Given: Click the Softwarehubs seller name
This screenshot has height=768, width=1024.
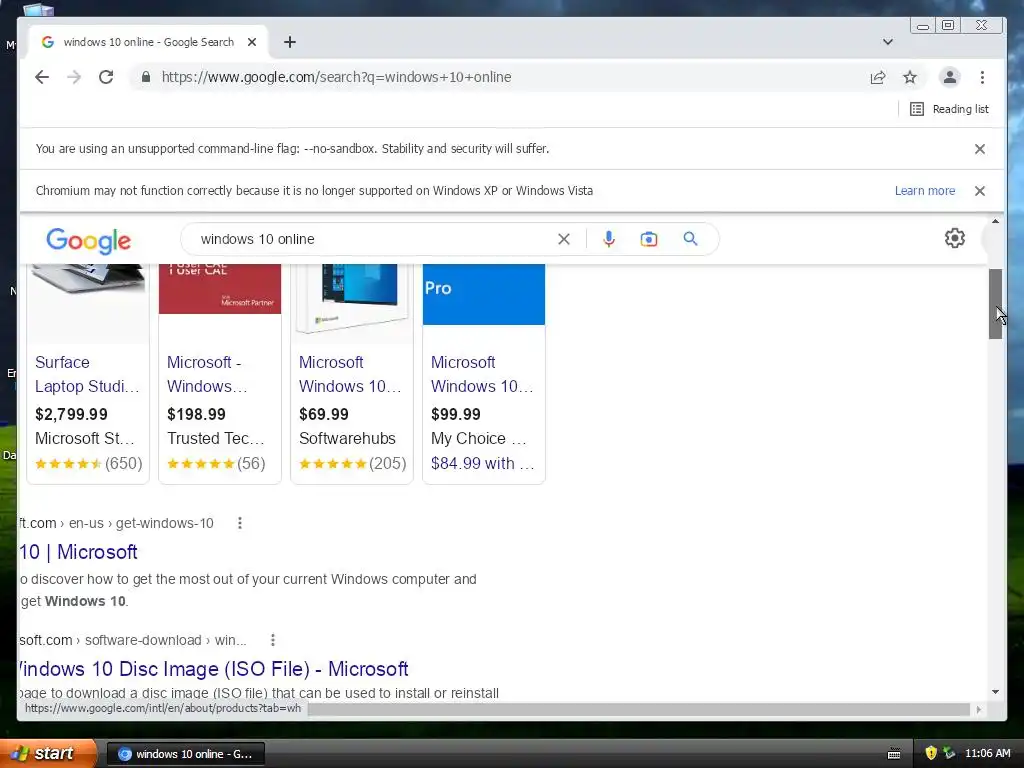Looking at the screenshot, I should 347,438.
